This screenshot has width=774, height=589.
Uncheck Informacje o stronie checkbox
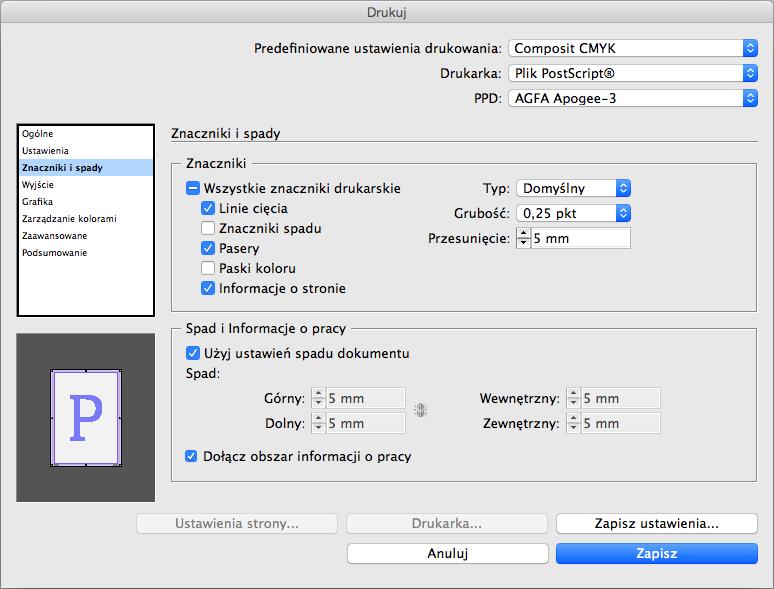[208, 288]
